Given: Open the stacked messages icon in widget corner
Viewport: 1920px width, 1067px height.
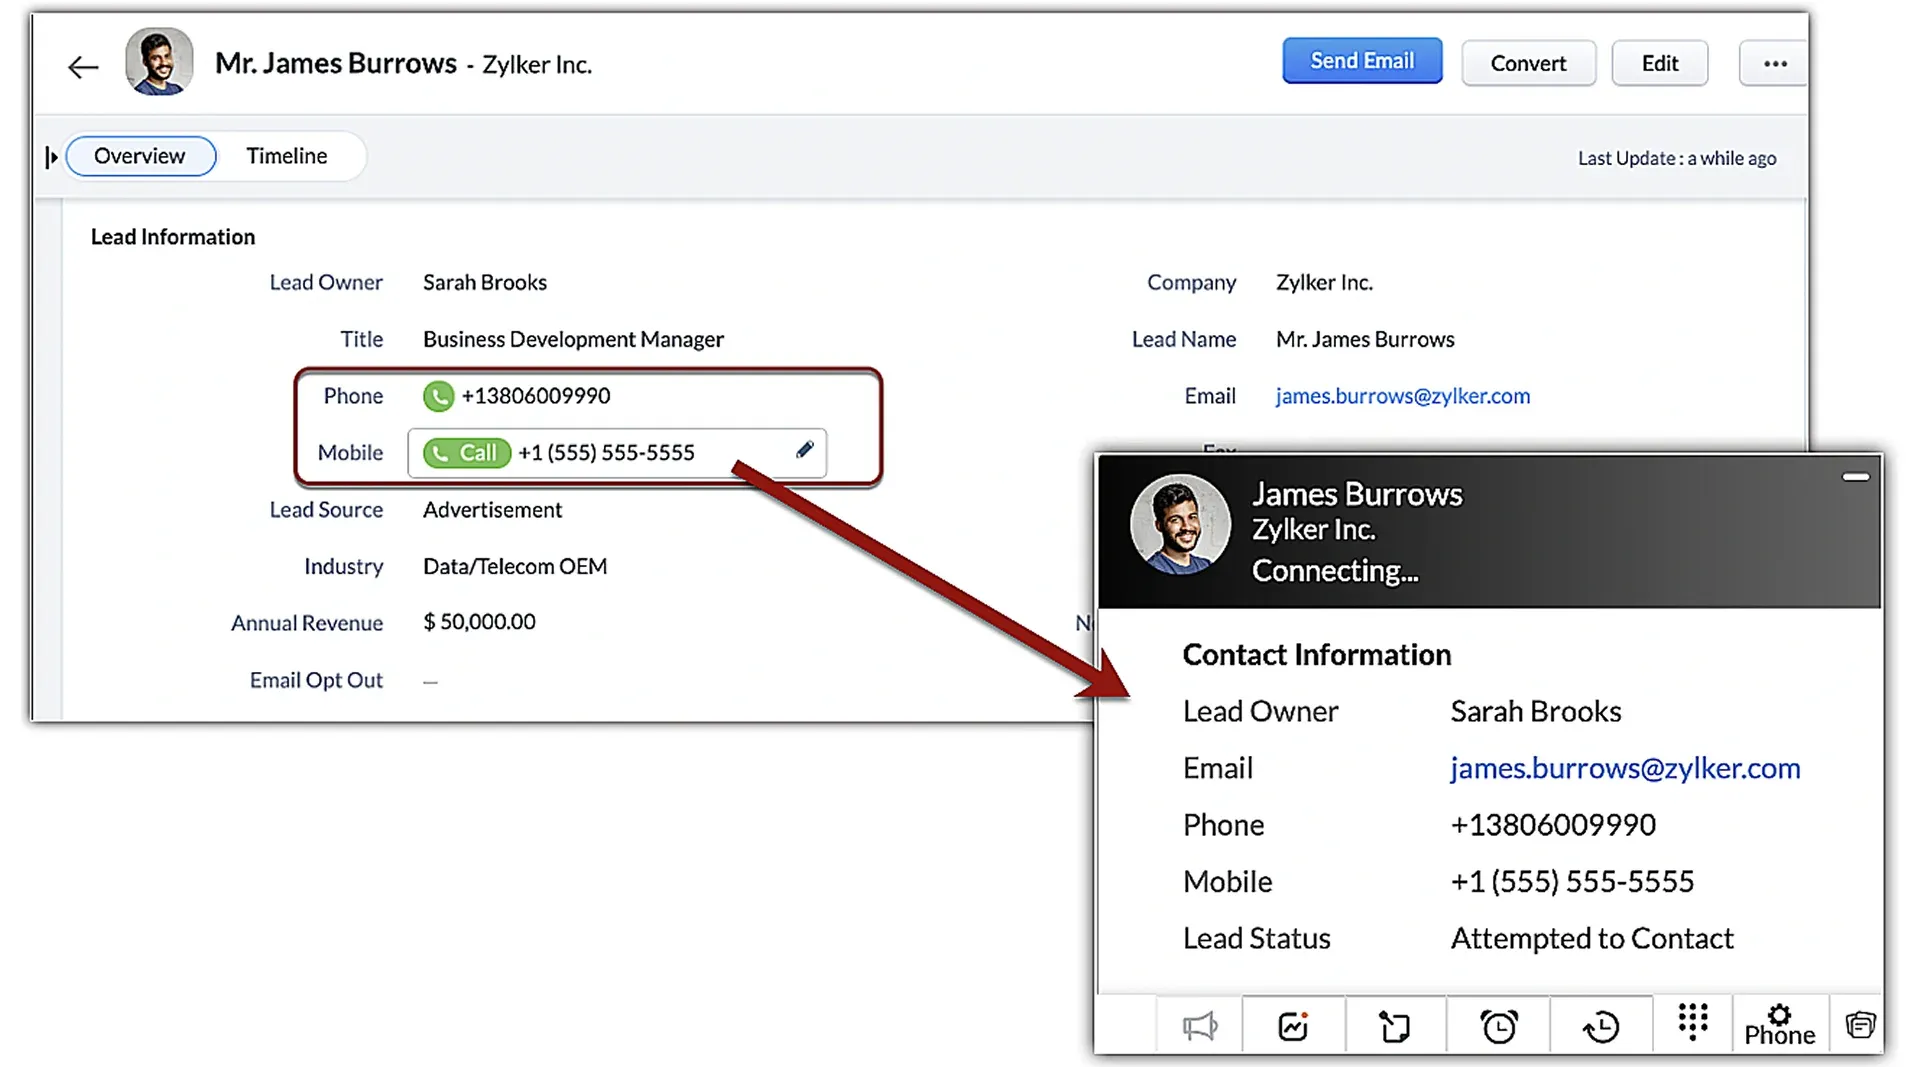Looking at the screenshot, I should click(x=1860, y=1025).
